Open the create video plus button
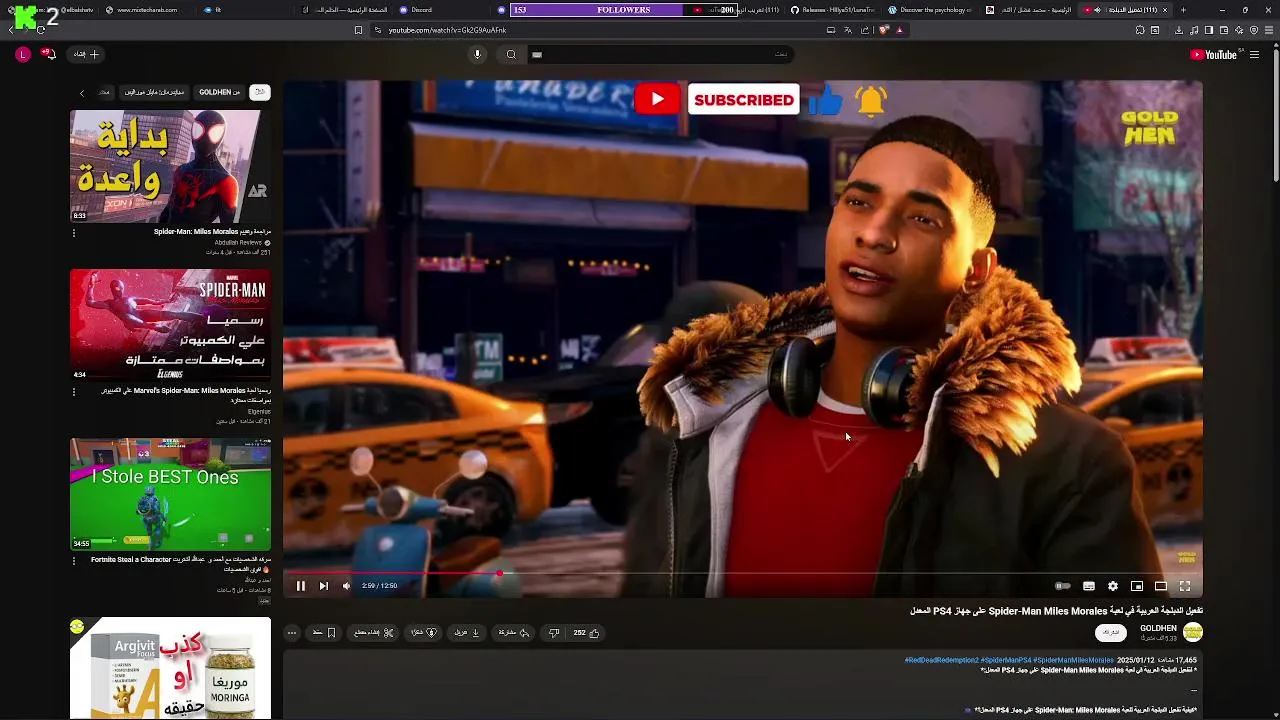The height and width of the screenshot is (720, 1280). pyautogui.click(x=86, y=55)
